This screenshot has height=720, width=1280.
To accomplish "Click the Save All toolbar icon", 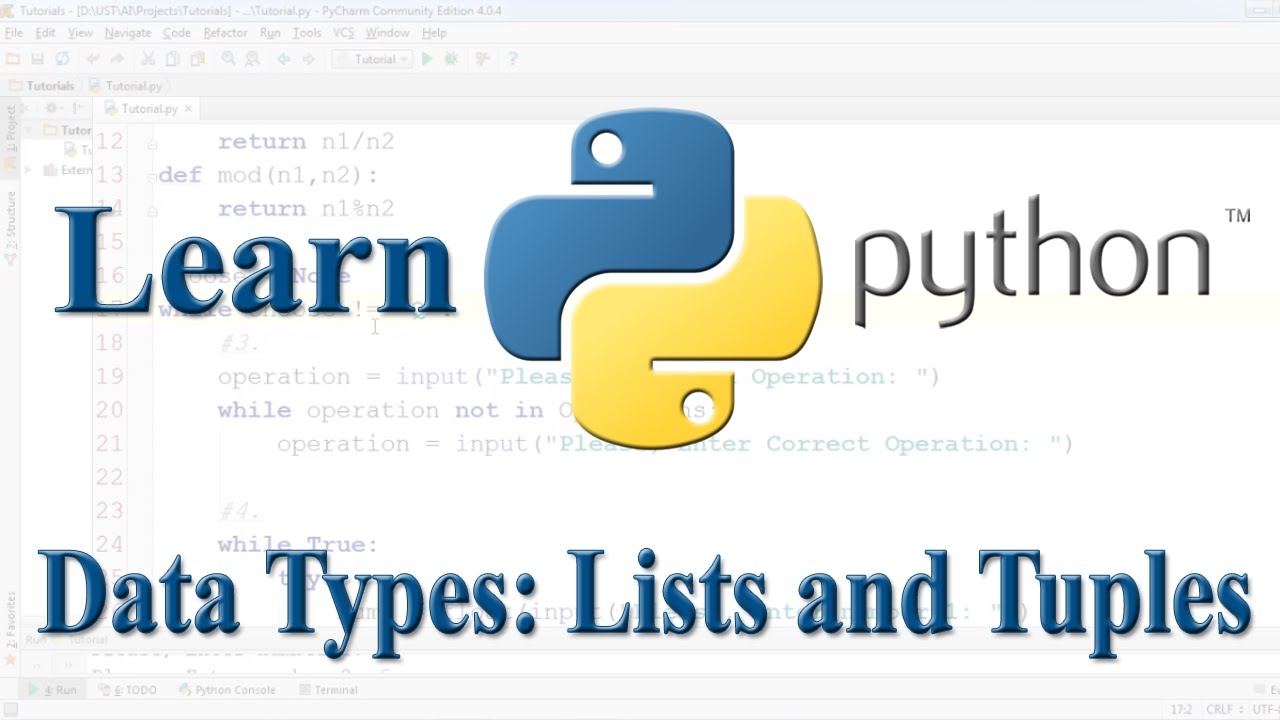I will click(38, 59).
